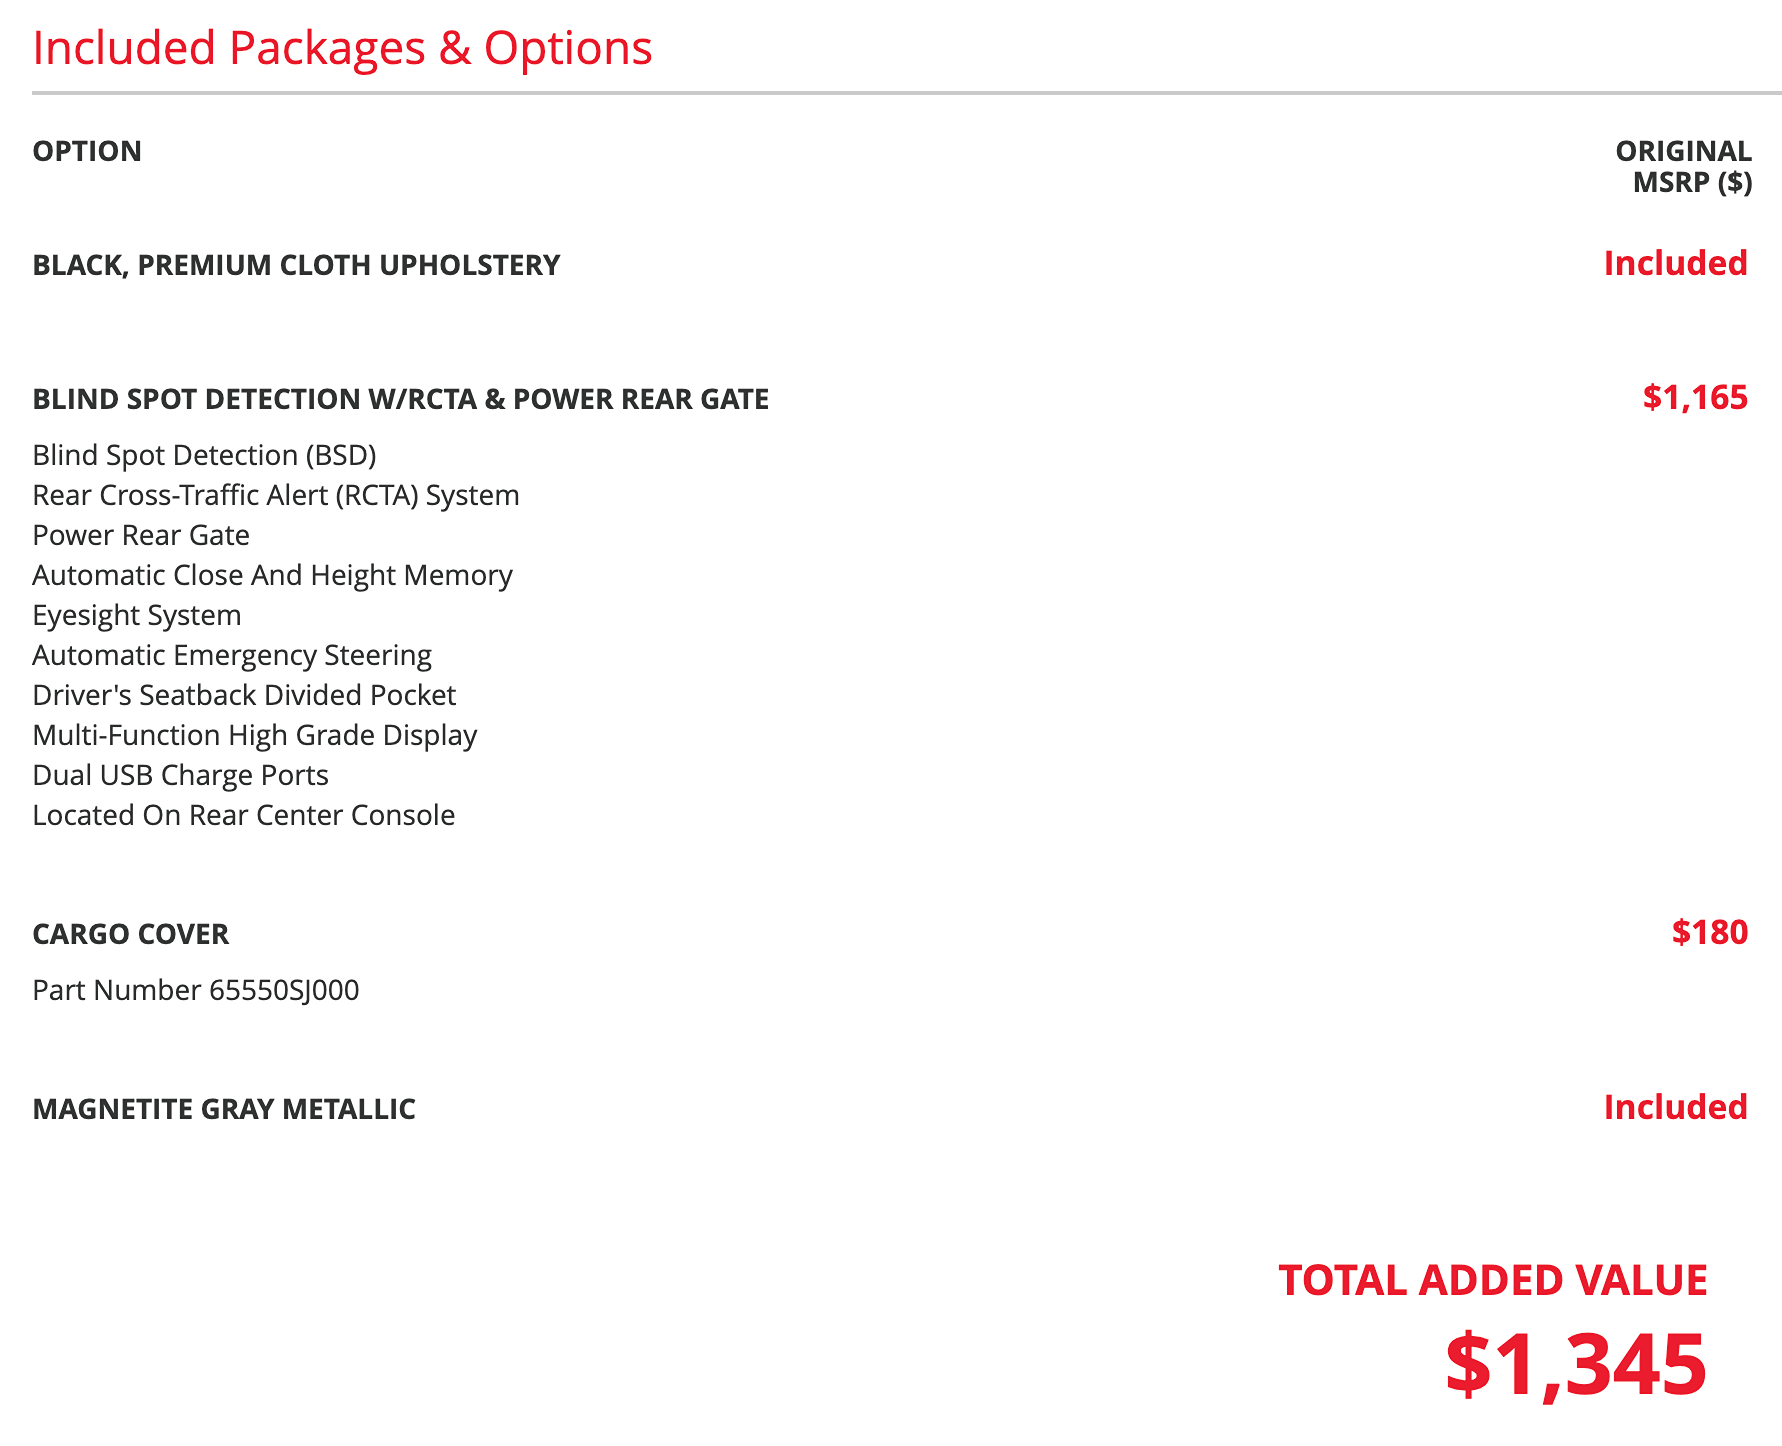Viewport: 1782px width, 1446px height.
Task: Click the Included Packages & Options heading
Action: [342, 48]
